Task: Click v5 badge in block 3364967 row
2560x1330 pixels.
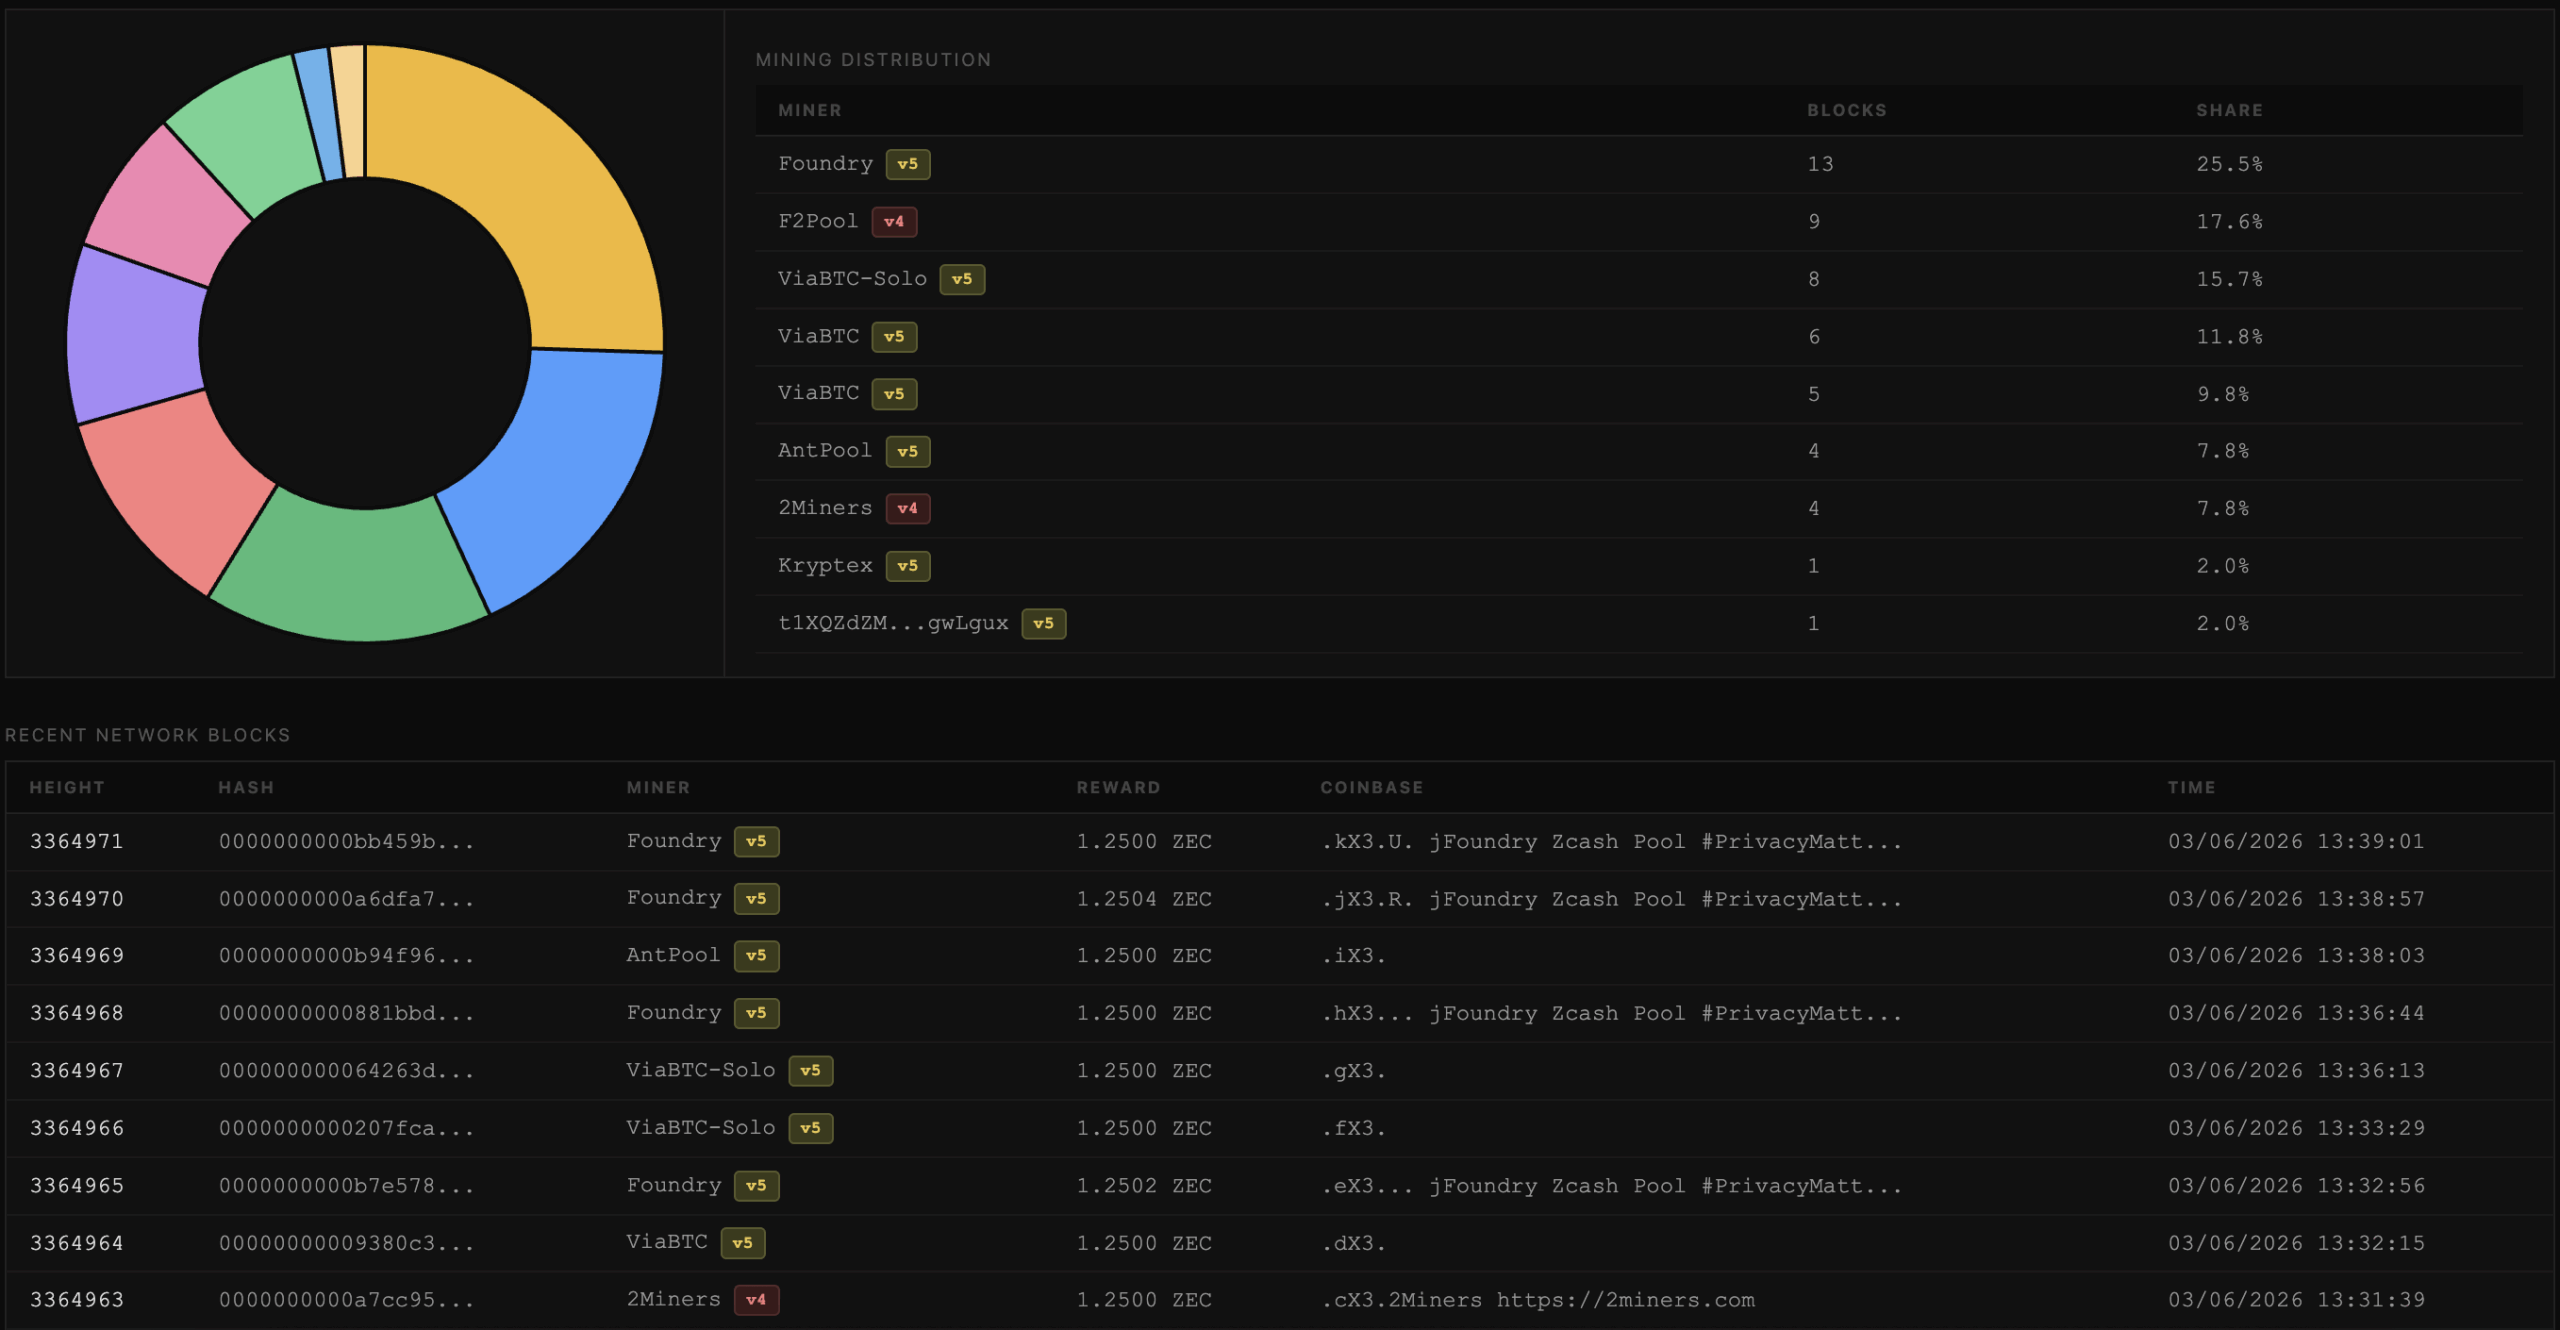Action: coord(810,1071)
